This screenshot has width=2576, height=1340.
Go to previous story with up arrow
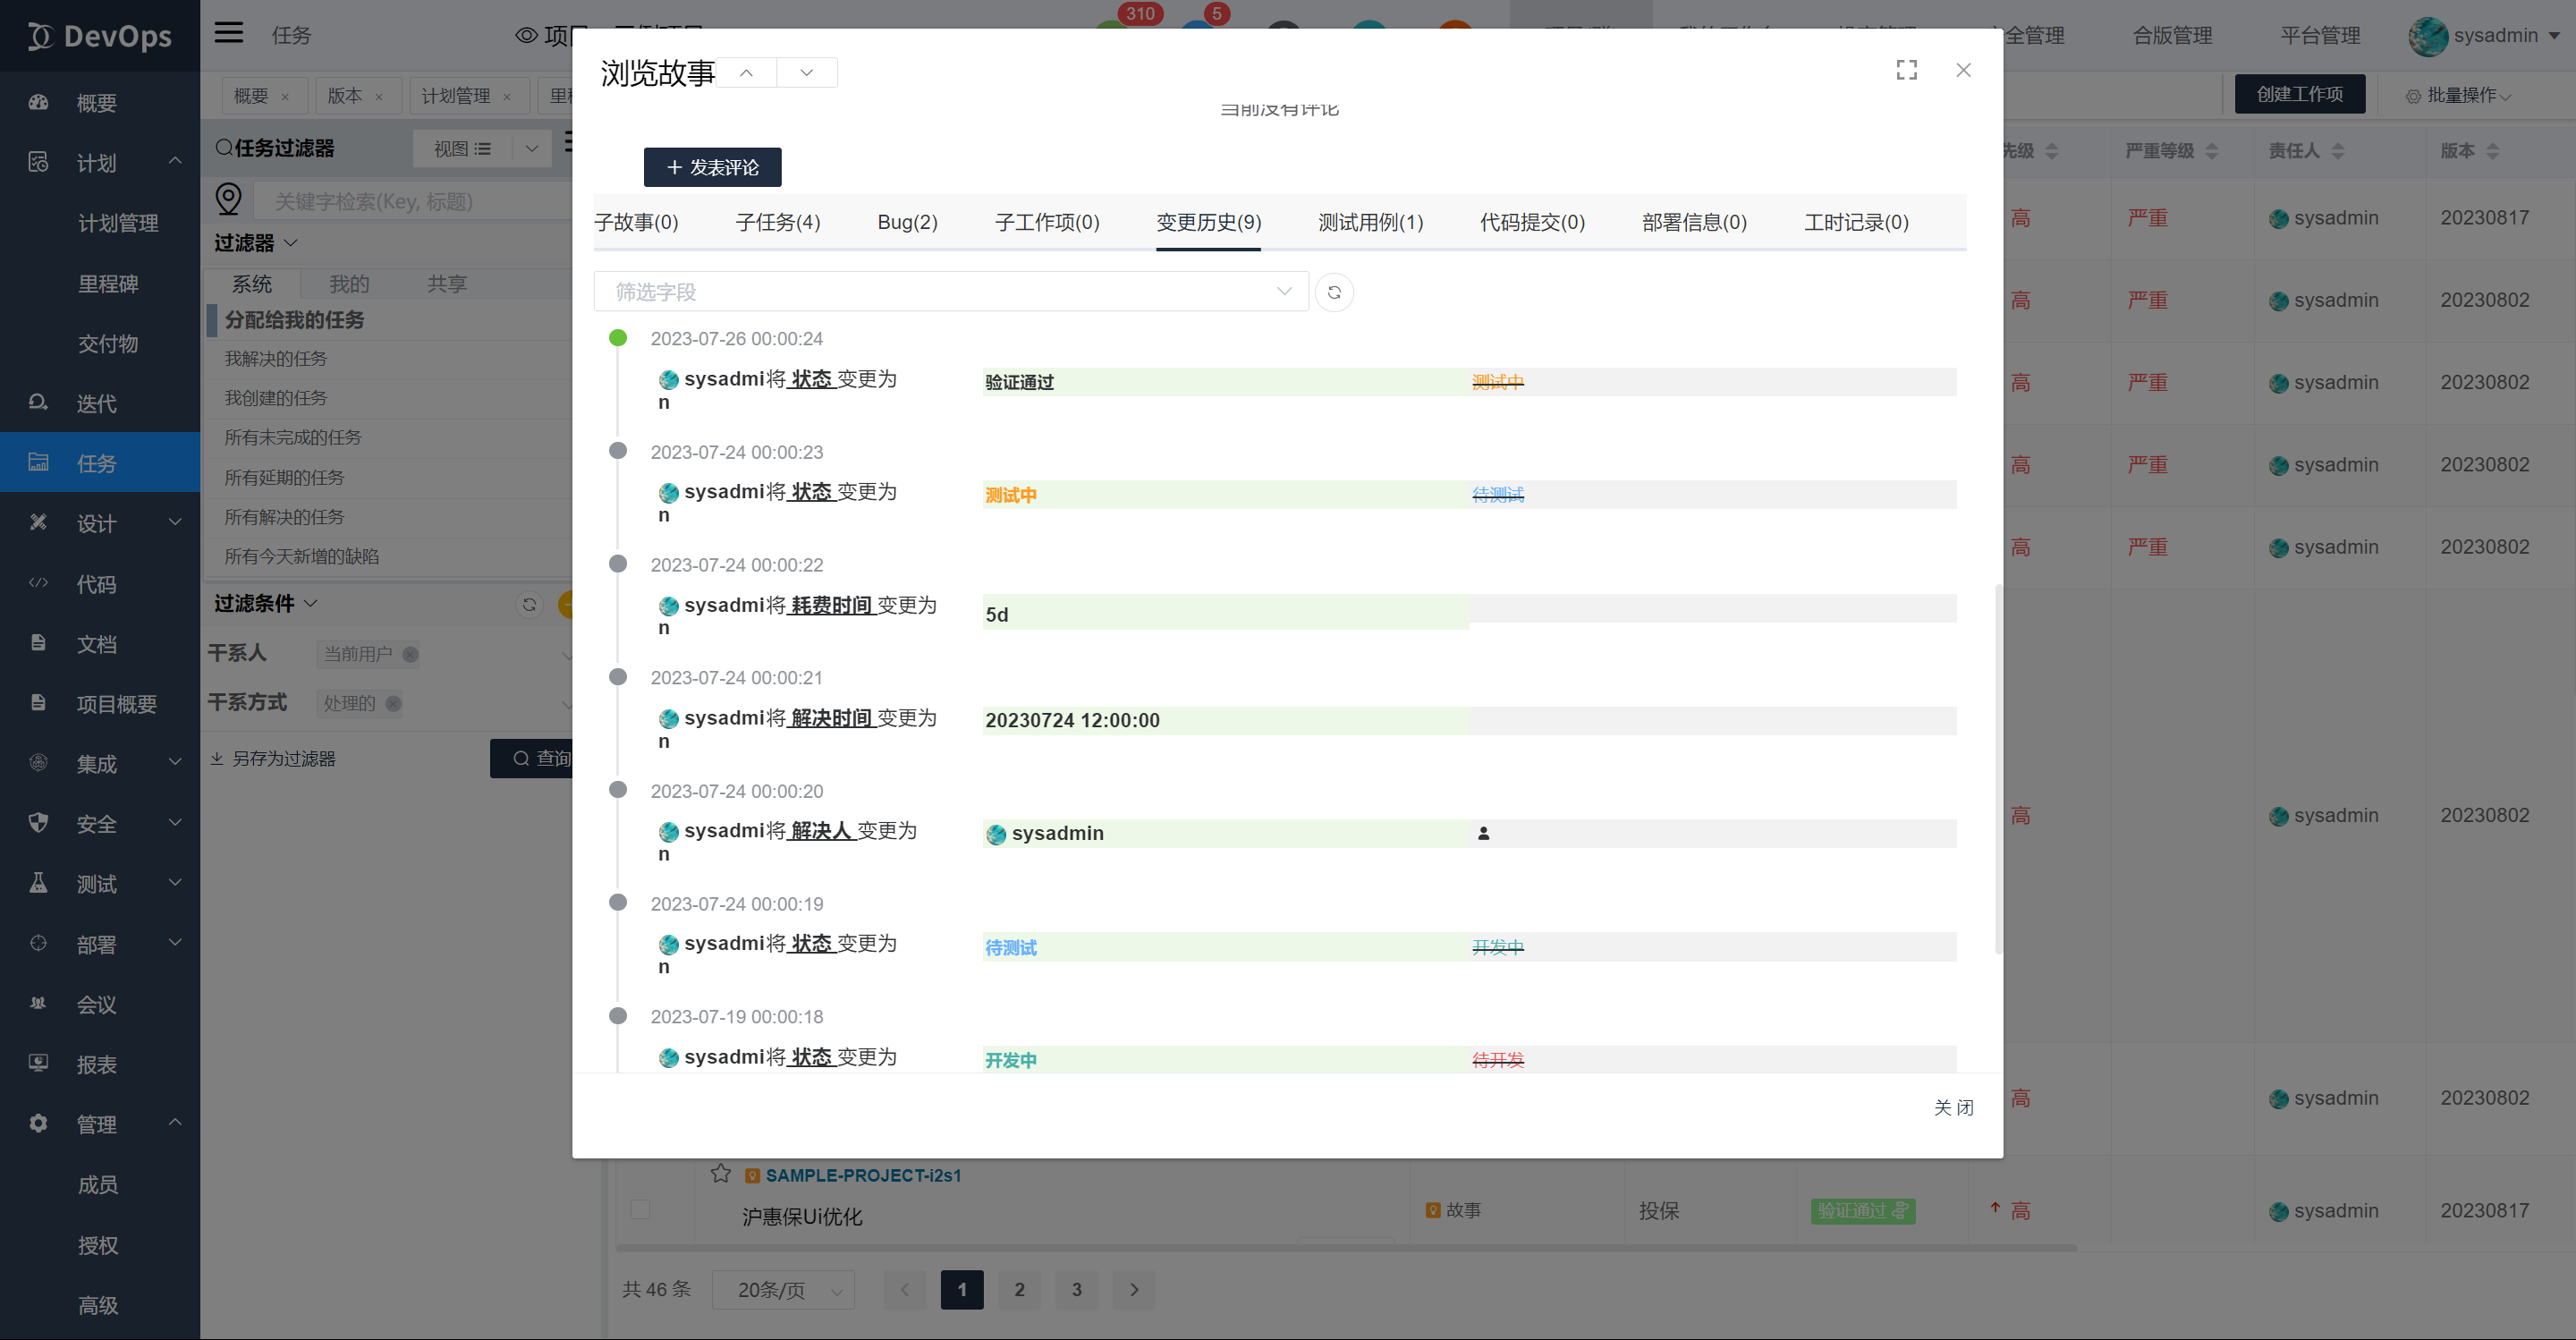746,72
